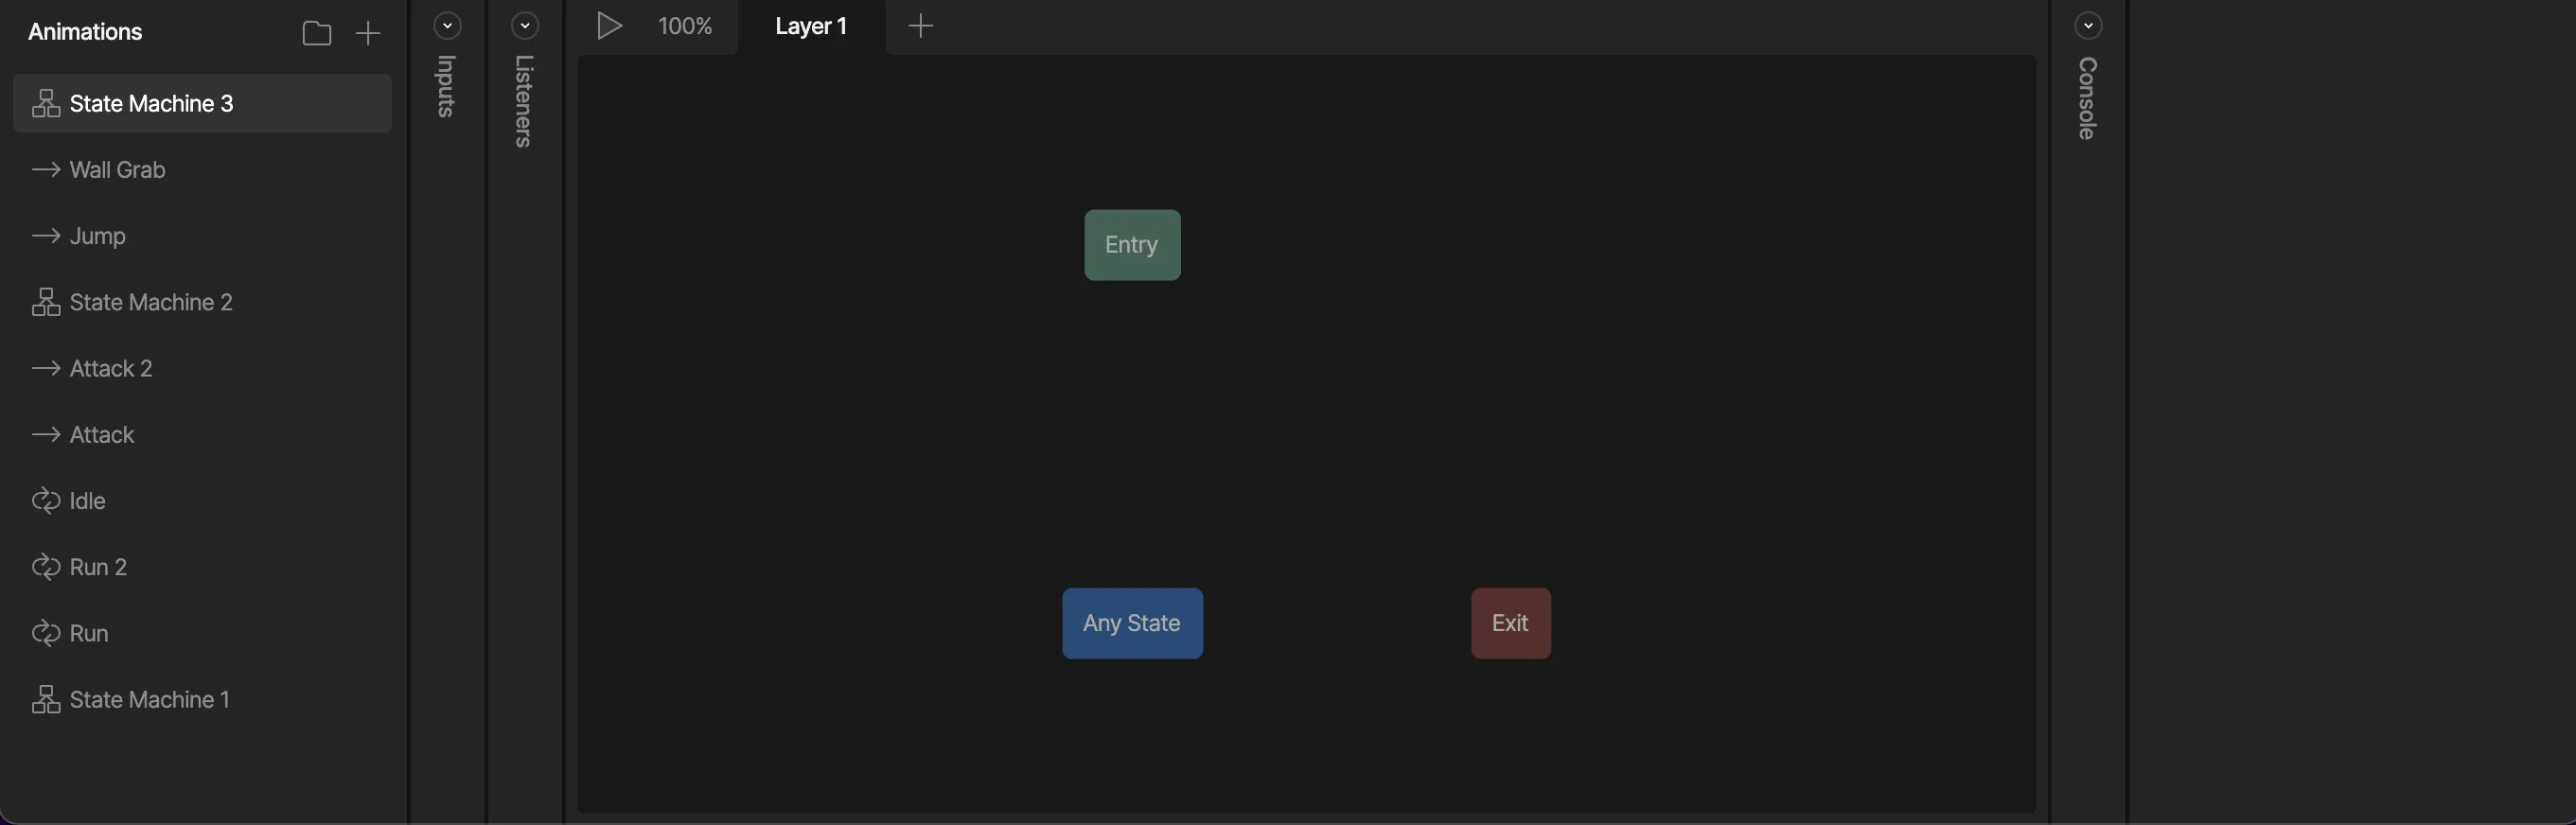Image resolution: width=2576 pixels, height=825 pixels.
Task: Click the Idle loop icon
Action: (x=46, y=501)
